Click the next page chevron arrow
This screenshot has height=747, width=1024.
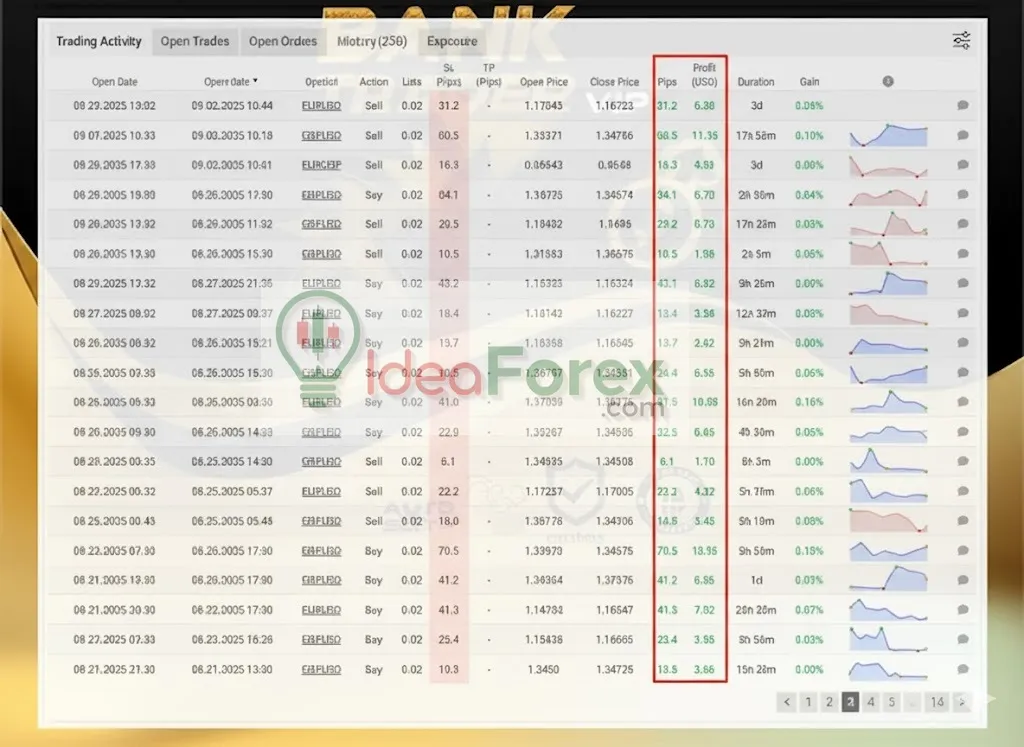[962, 702]
